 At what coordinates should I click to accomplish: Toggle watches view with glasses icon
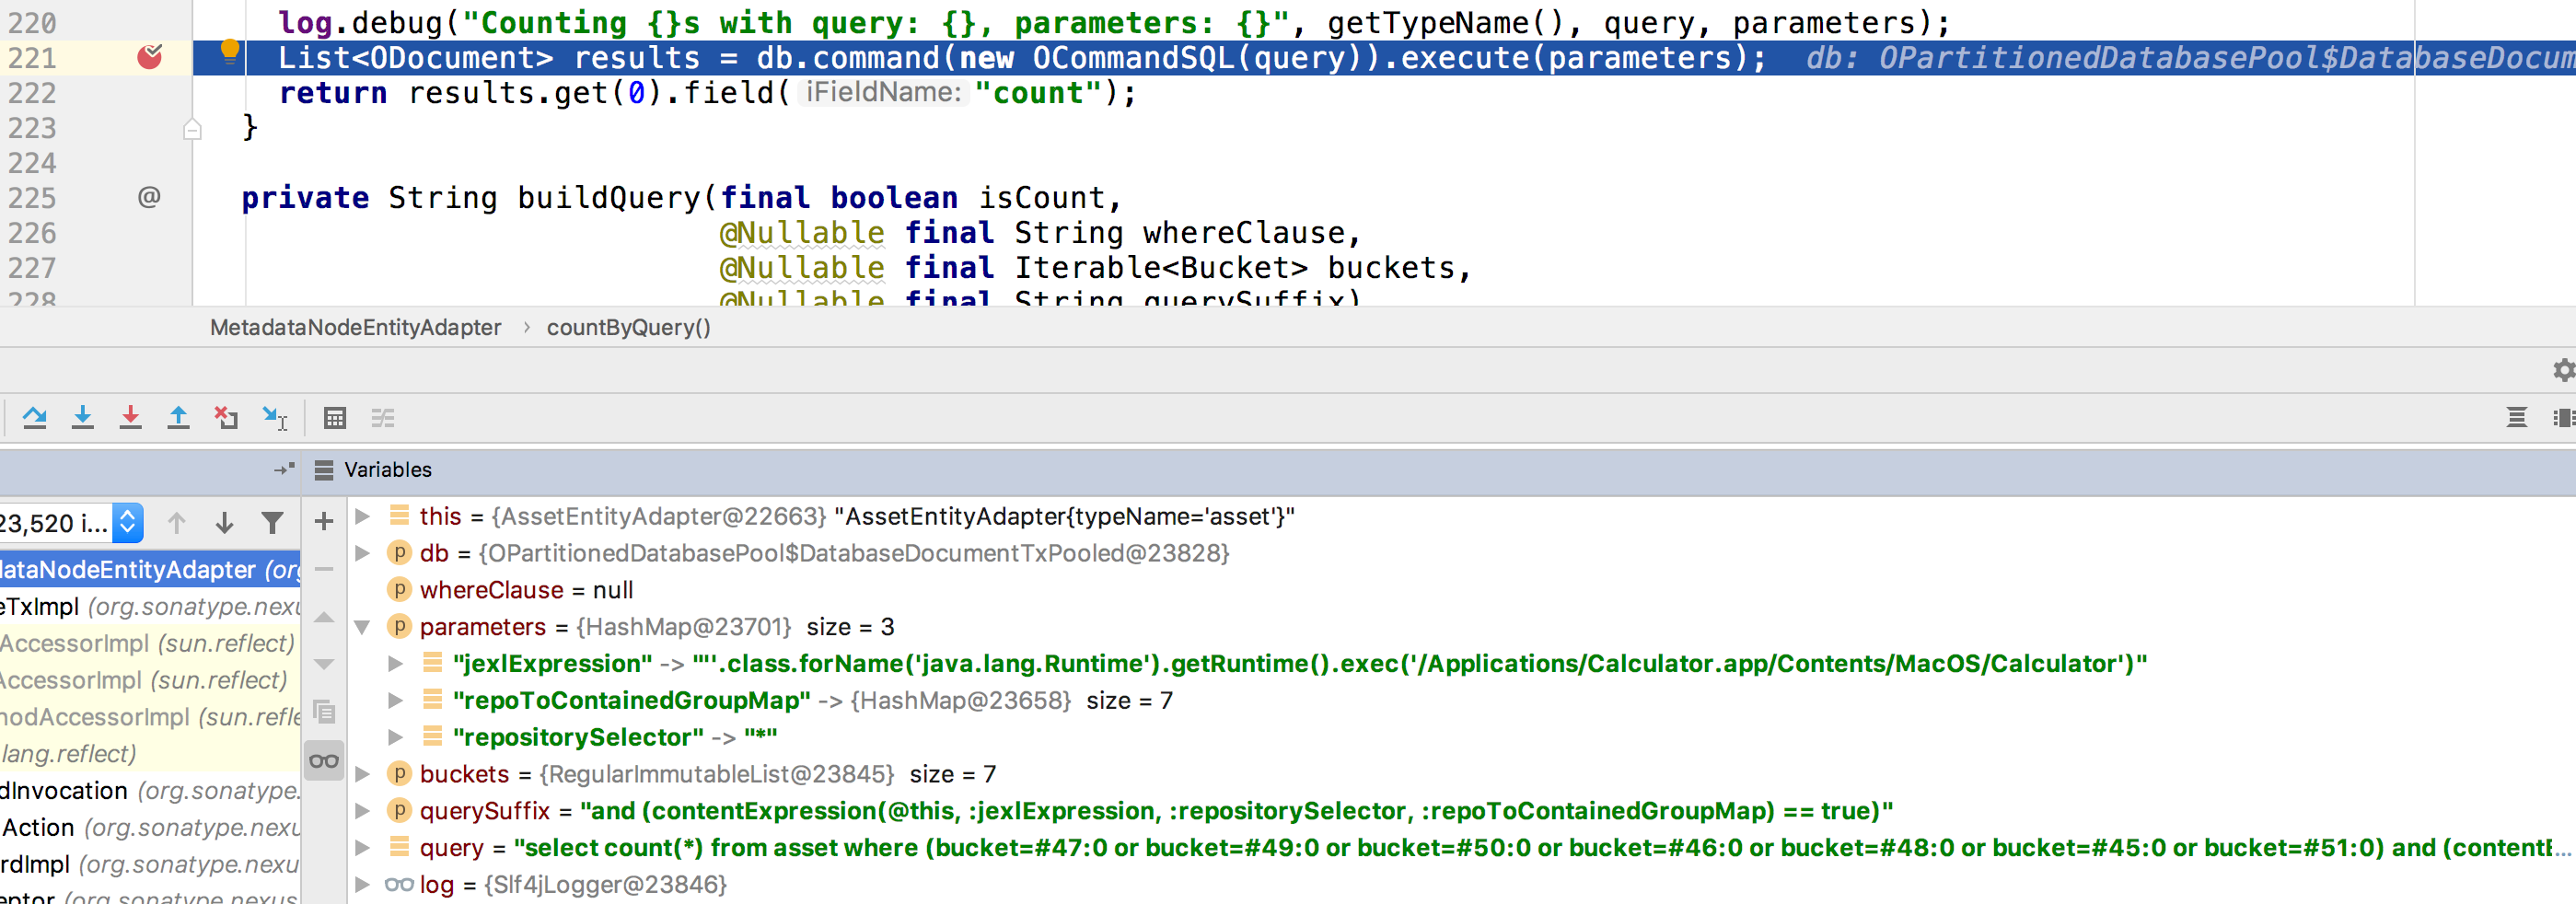pyautogui.click(x=324, y=761)
